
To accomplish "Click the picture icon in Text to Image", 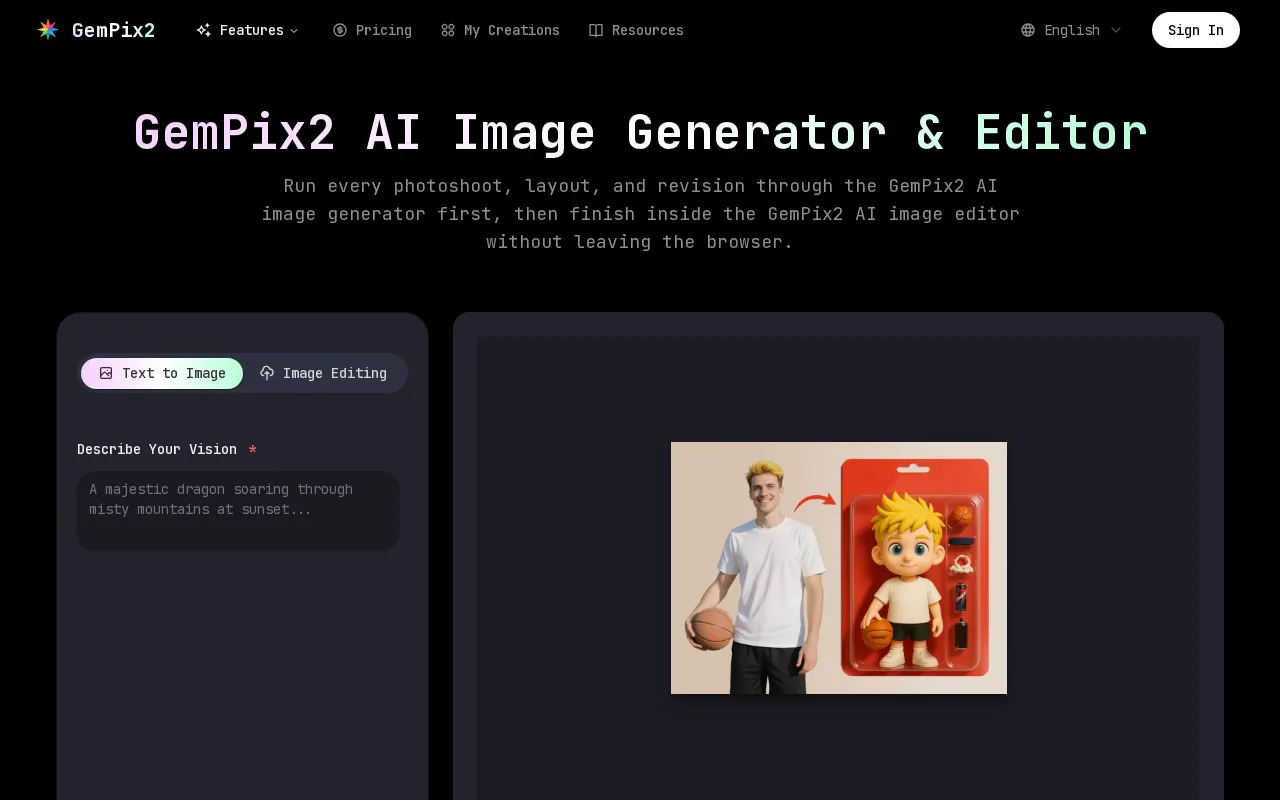I will pos(106,373).
